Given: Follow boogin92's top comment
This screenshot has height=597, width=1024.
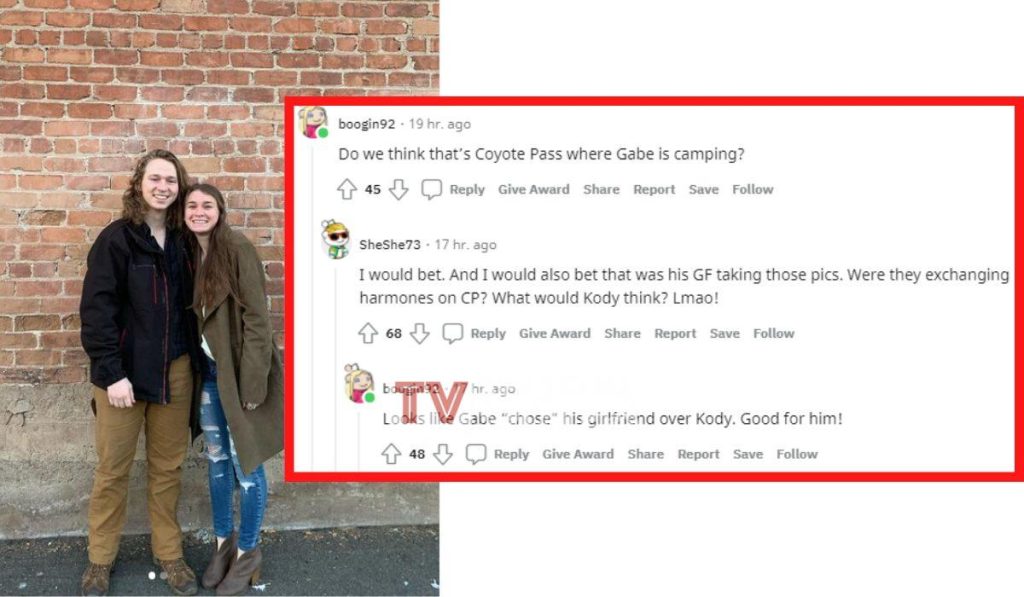Looking at the screenshot, I should [x=752, y=189].
